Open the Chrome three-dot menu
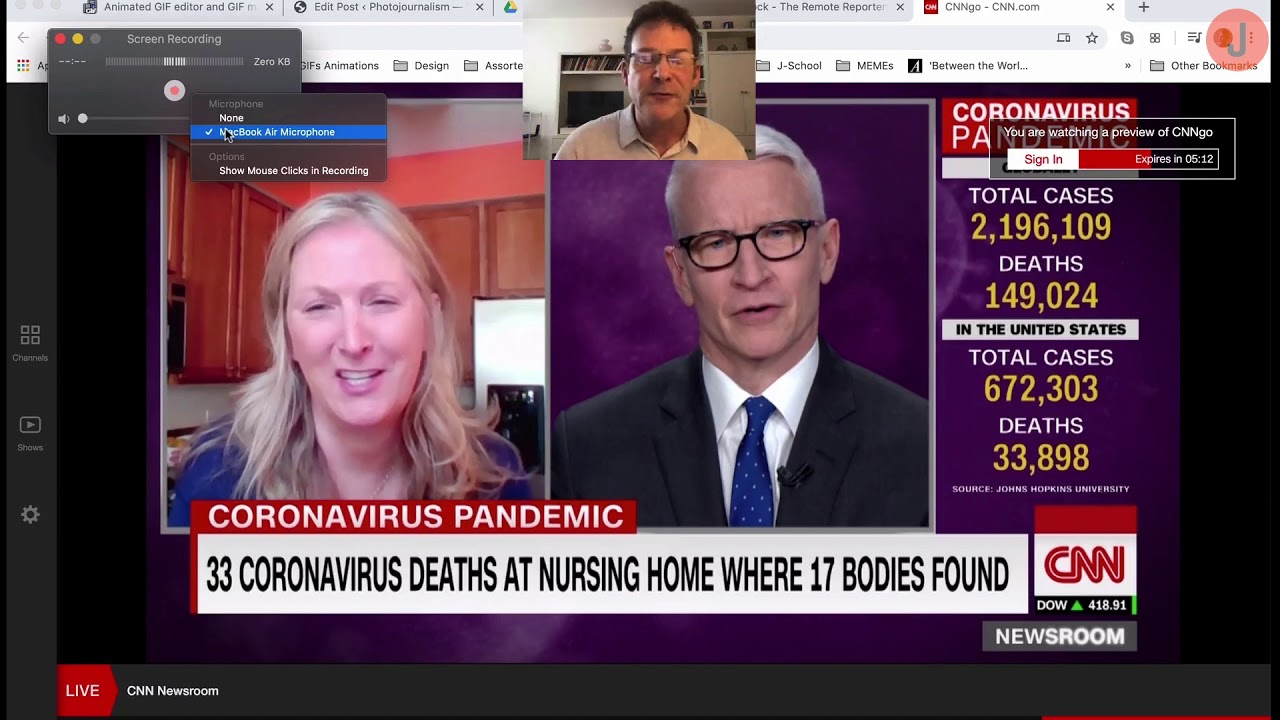 click(1251, 38)
